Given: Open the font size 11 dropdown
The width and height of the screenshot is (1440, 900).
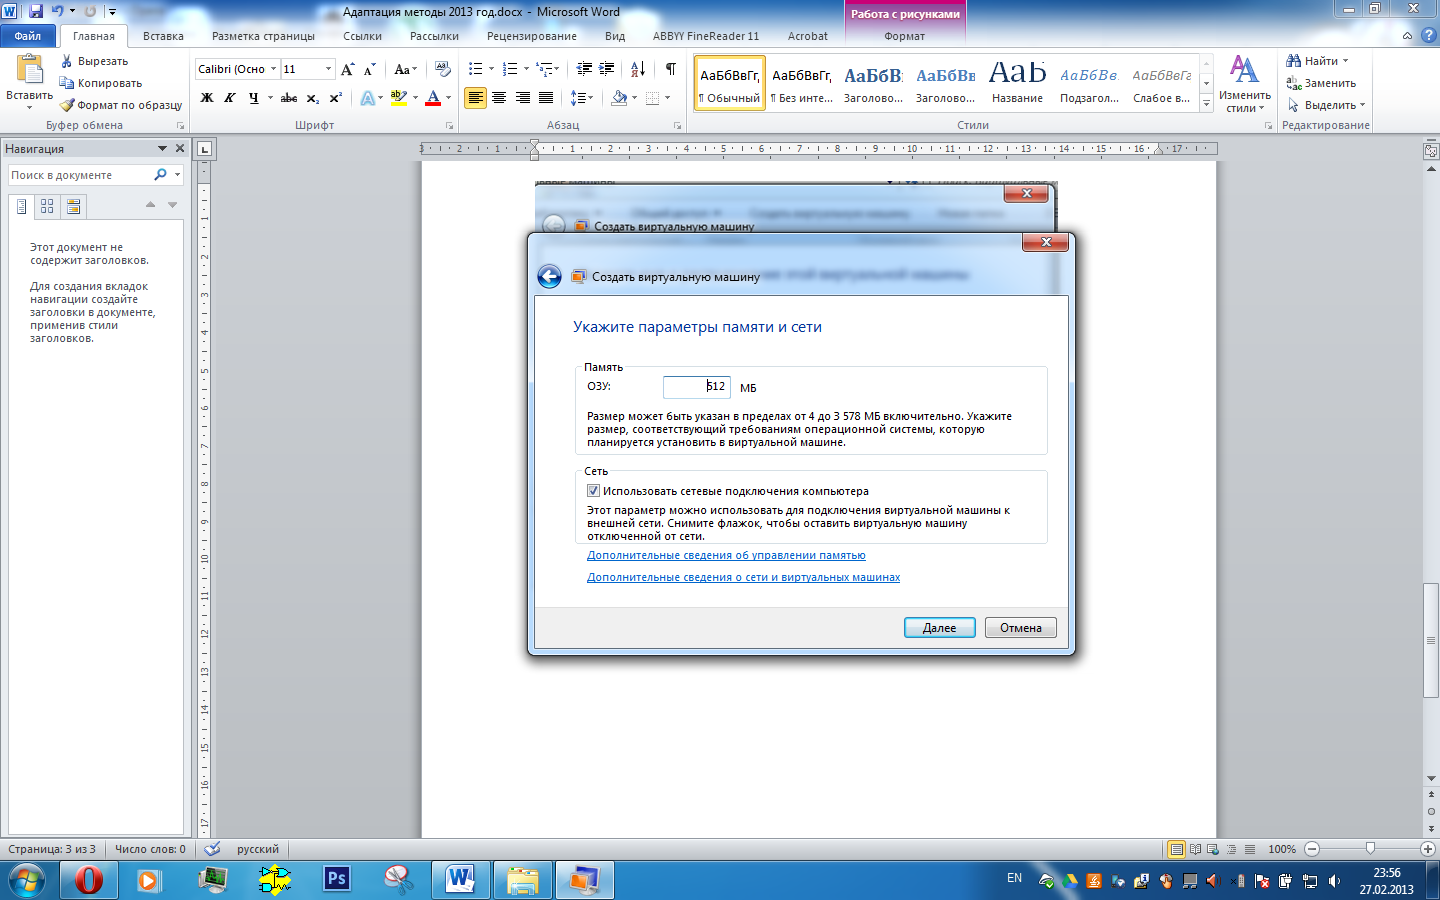Looking at the screenshot, I should coord(328,69).
